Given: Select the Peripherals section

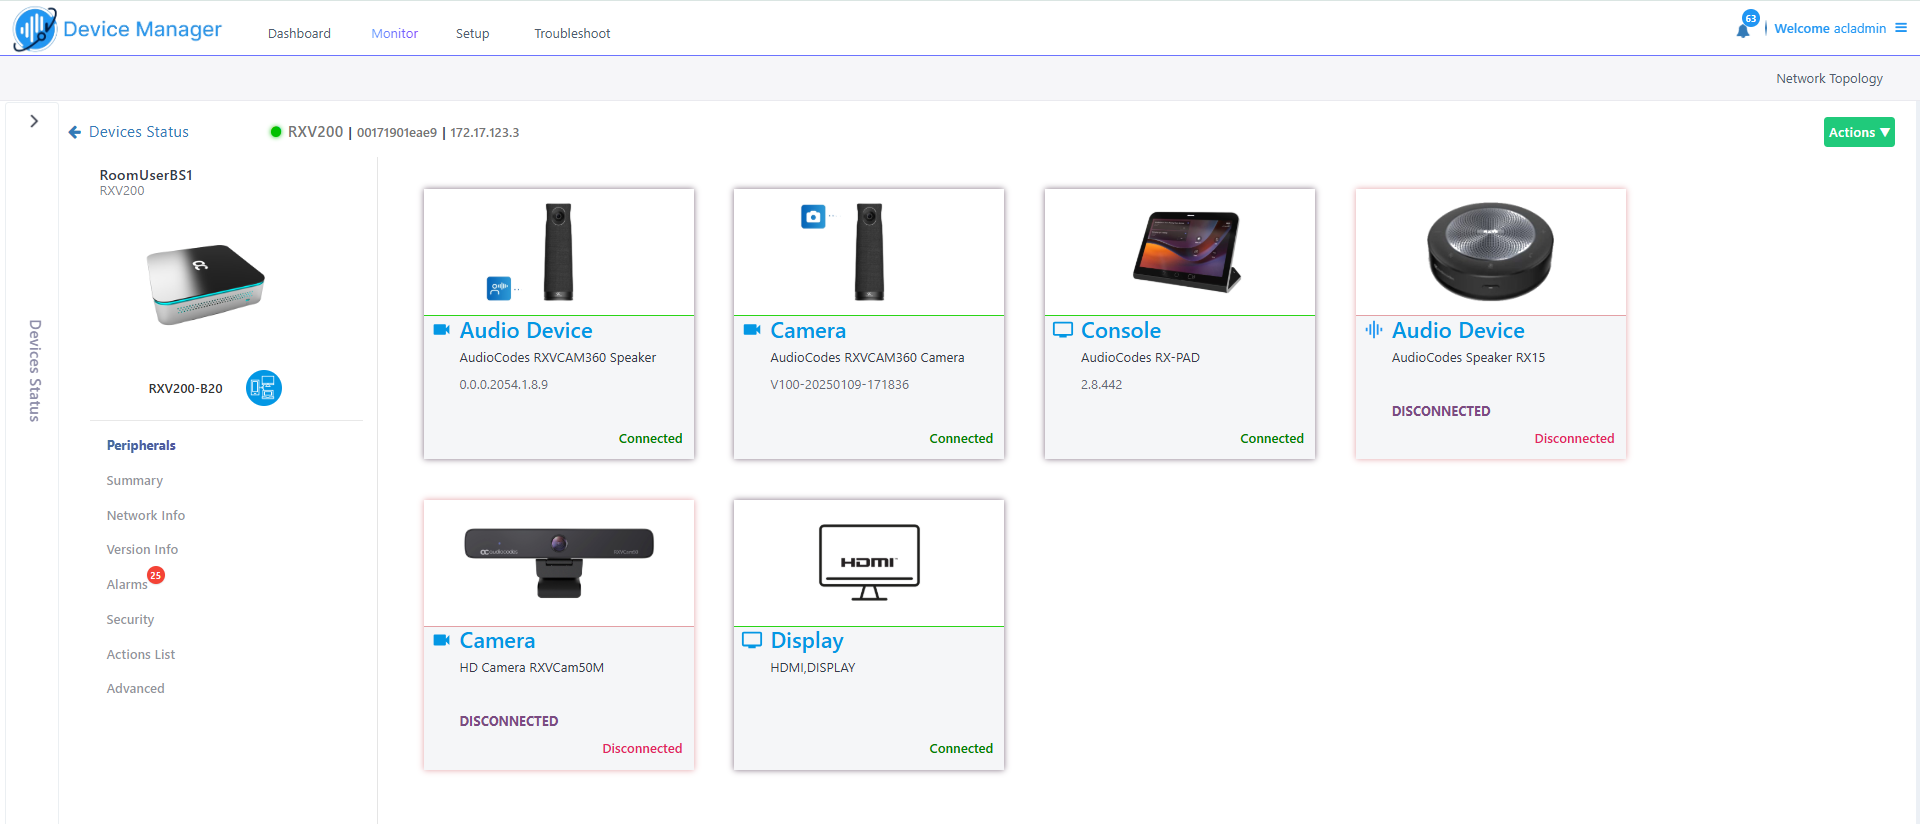Looking at the screenshot, I should tap(141, 445).
